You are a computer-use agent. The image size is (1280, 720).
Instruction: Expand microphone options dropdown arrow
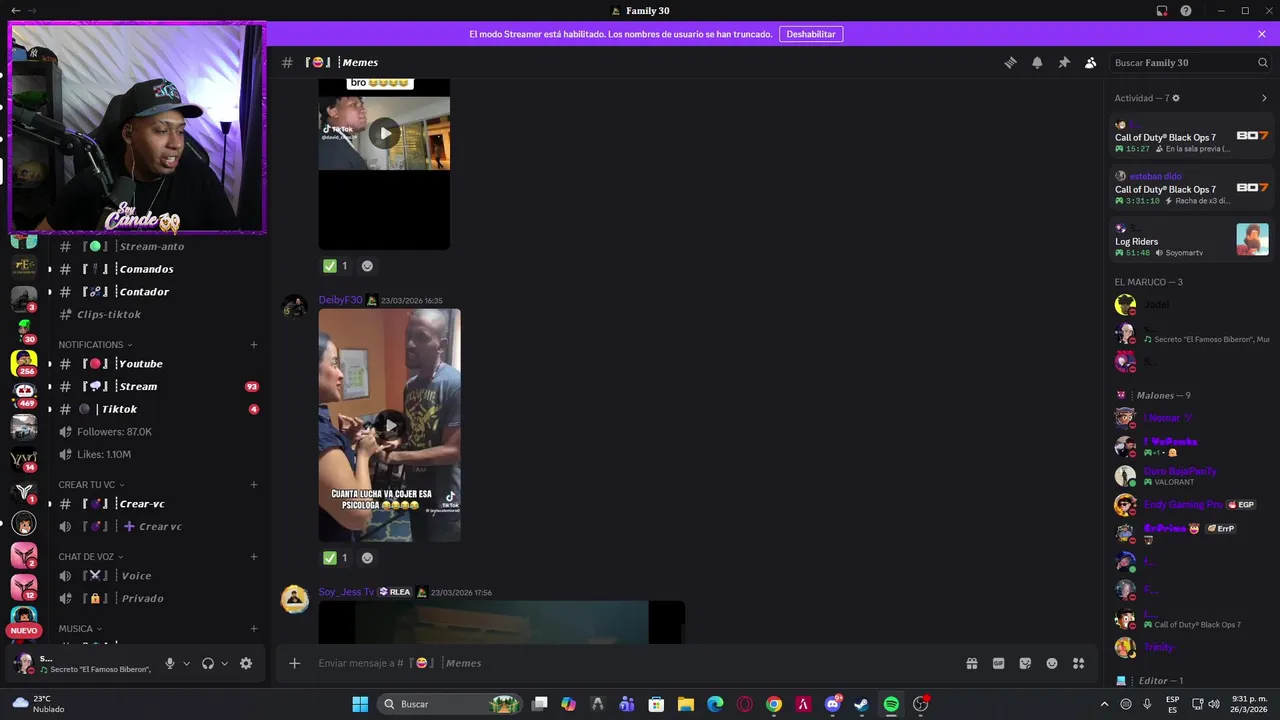pos(186,663)
